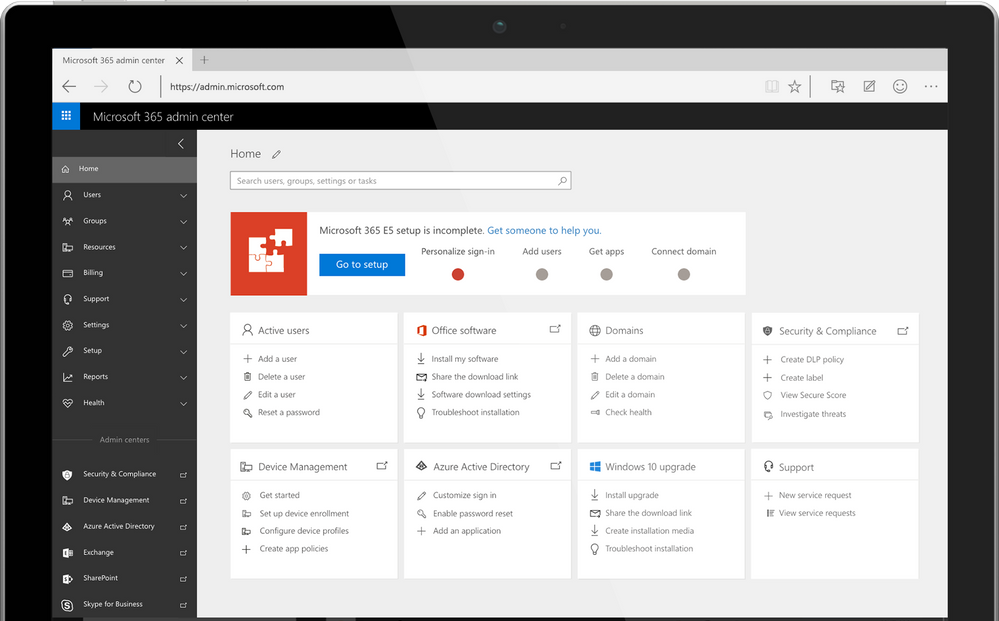
Task: Click Add a user link
Action: click(277, 359)
